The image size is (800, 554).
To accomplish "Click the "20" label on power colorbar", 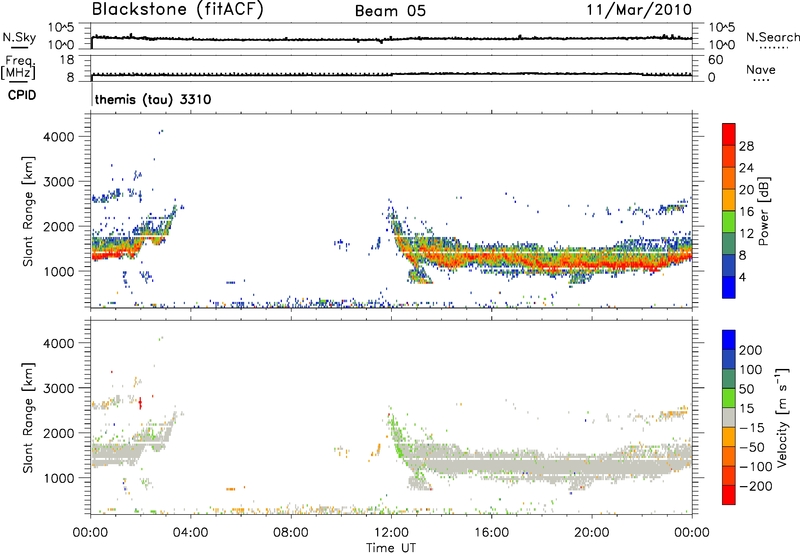I will coord(746,190).
